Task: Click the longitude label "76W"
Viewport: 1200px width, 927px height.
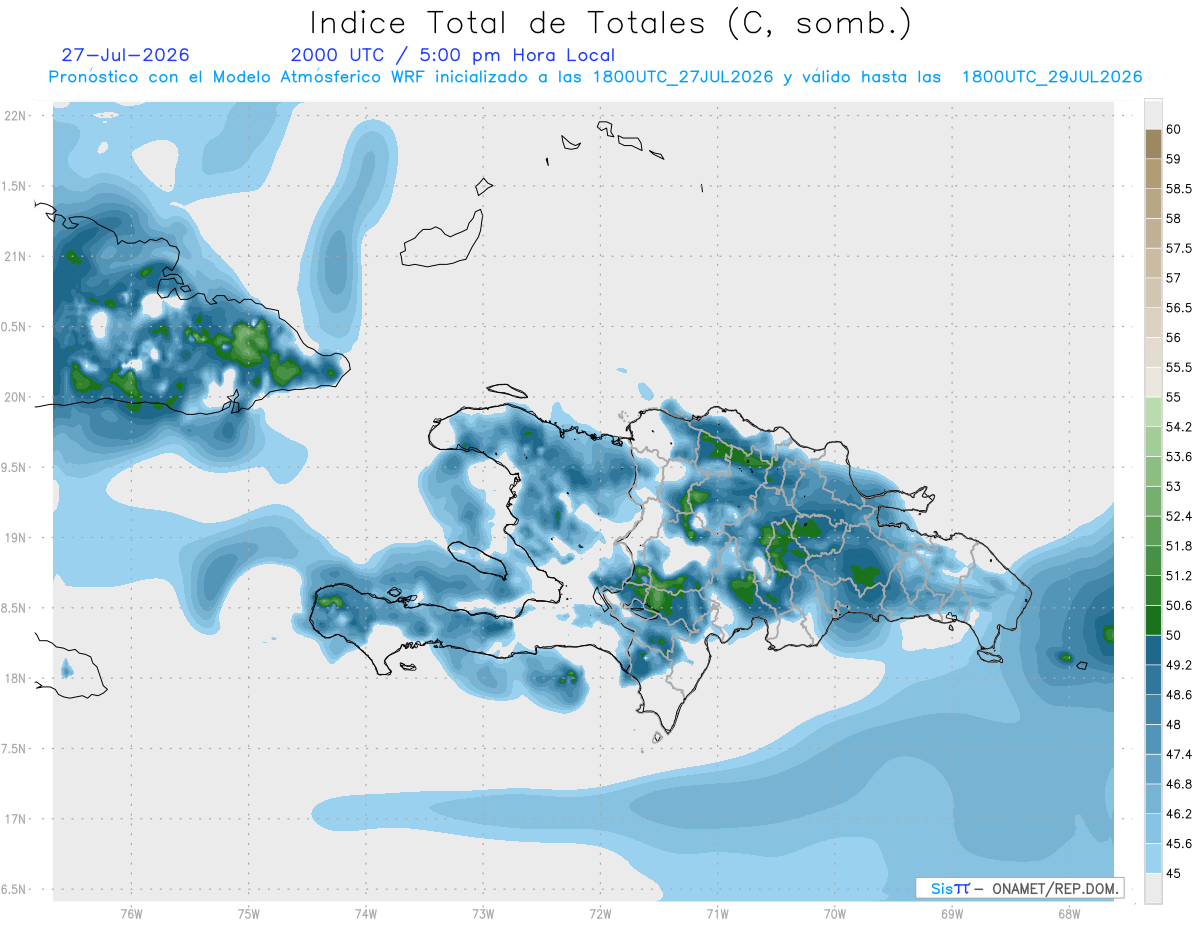Action: click(132, 914)
